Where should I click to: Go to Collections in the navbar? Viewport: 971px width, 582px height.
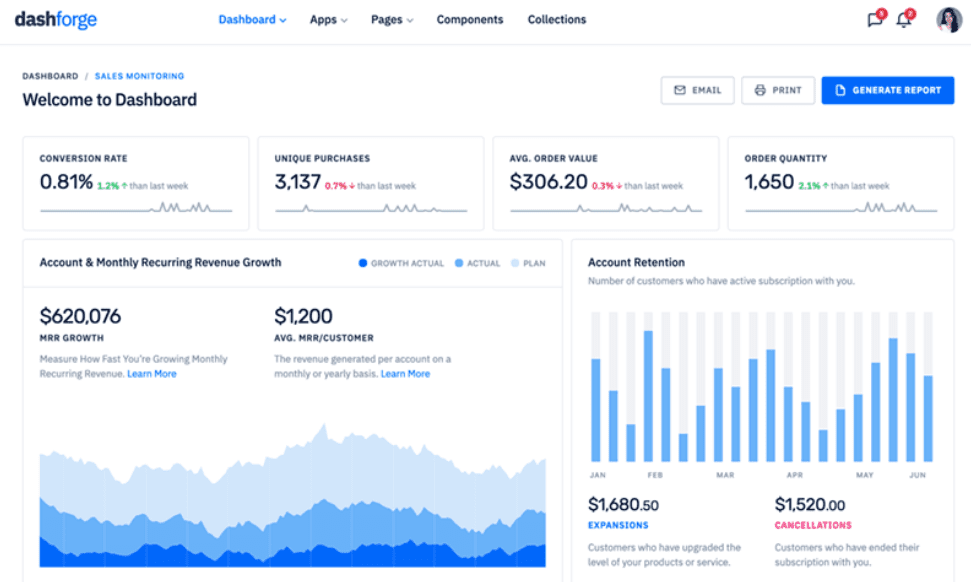[x=557, y=20]
